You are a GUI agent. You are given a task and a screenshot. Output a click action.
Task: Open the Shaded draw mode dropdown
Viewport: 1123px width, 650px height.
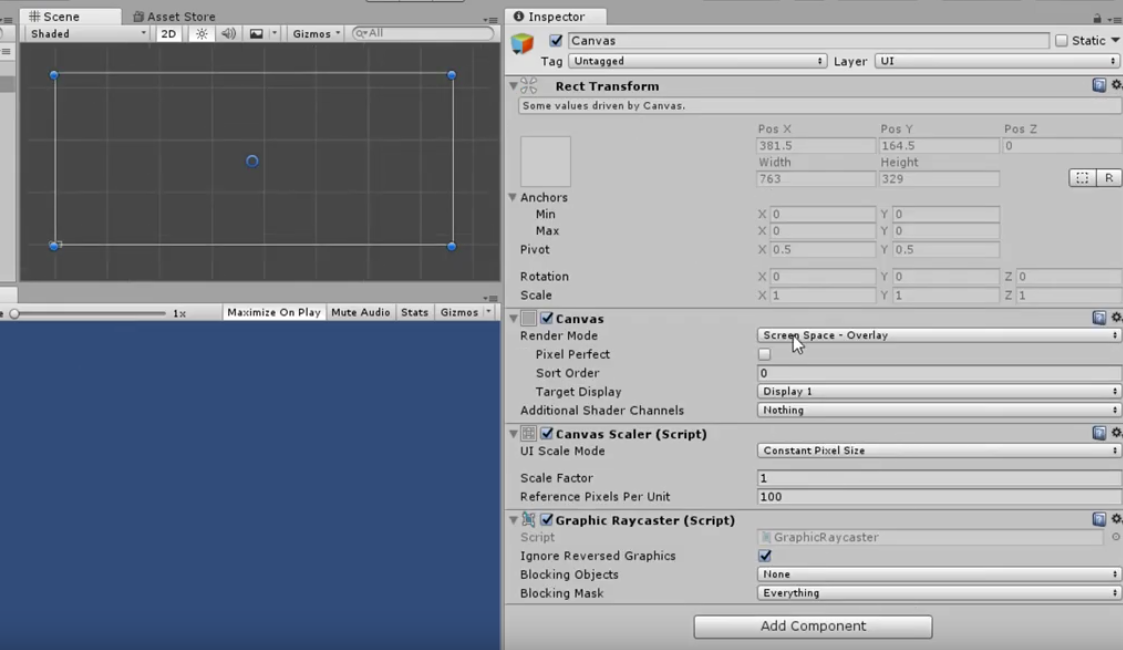tap(85, 33)
